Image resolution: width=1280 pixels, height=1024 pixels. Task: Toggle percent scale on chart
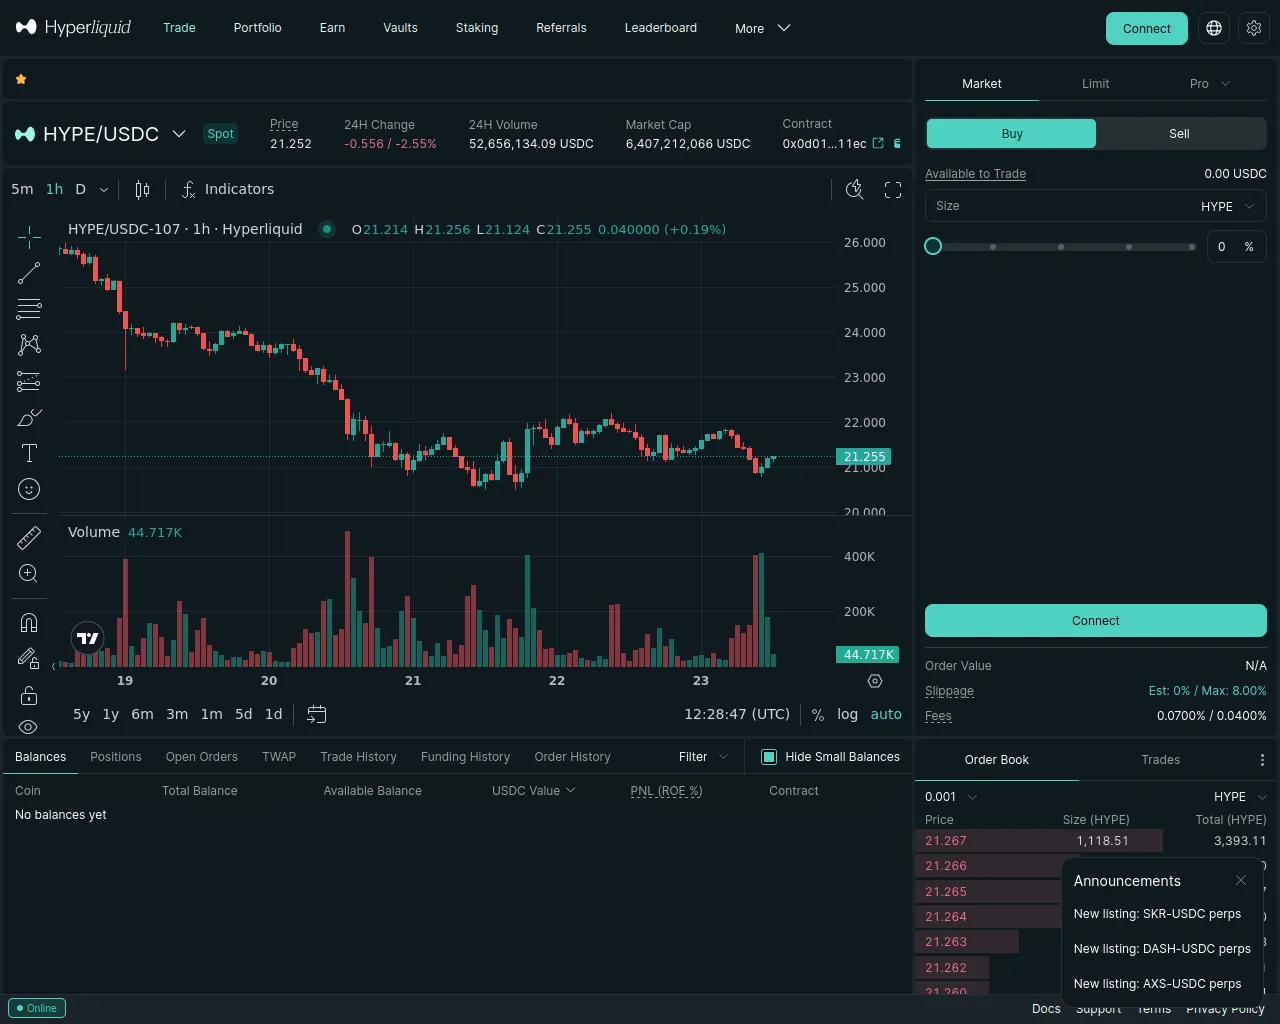818,714
